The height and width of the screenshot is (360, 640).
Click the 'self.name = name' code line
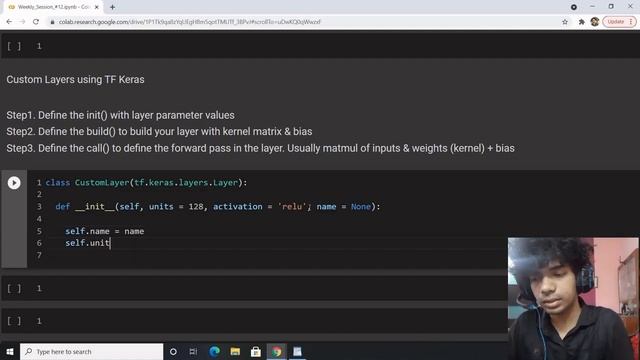click(x=104, y=231)
